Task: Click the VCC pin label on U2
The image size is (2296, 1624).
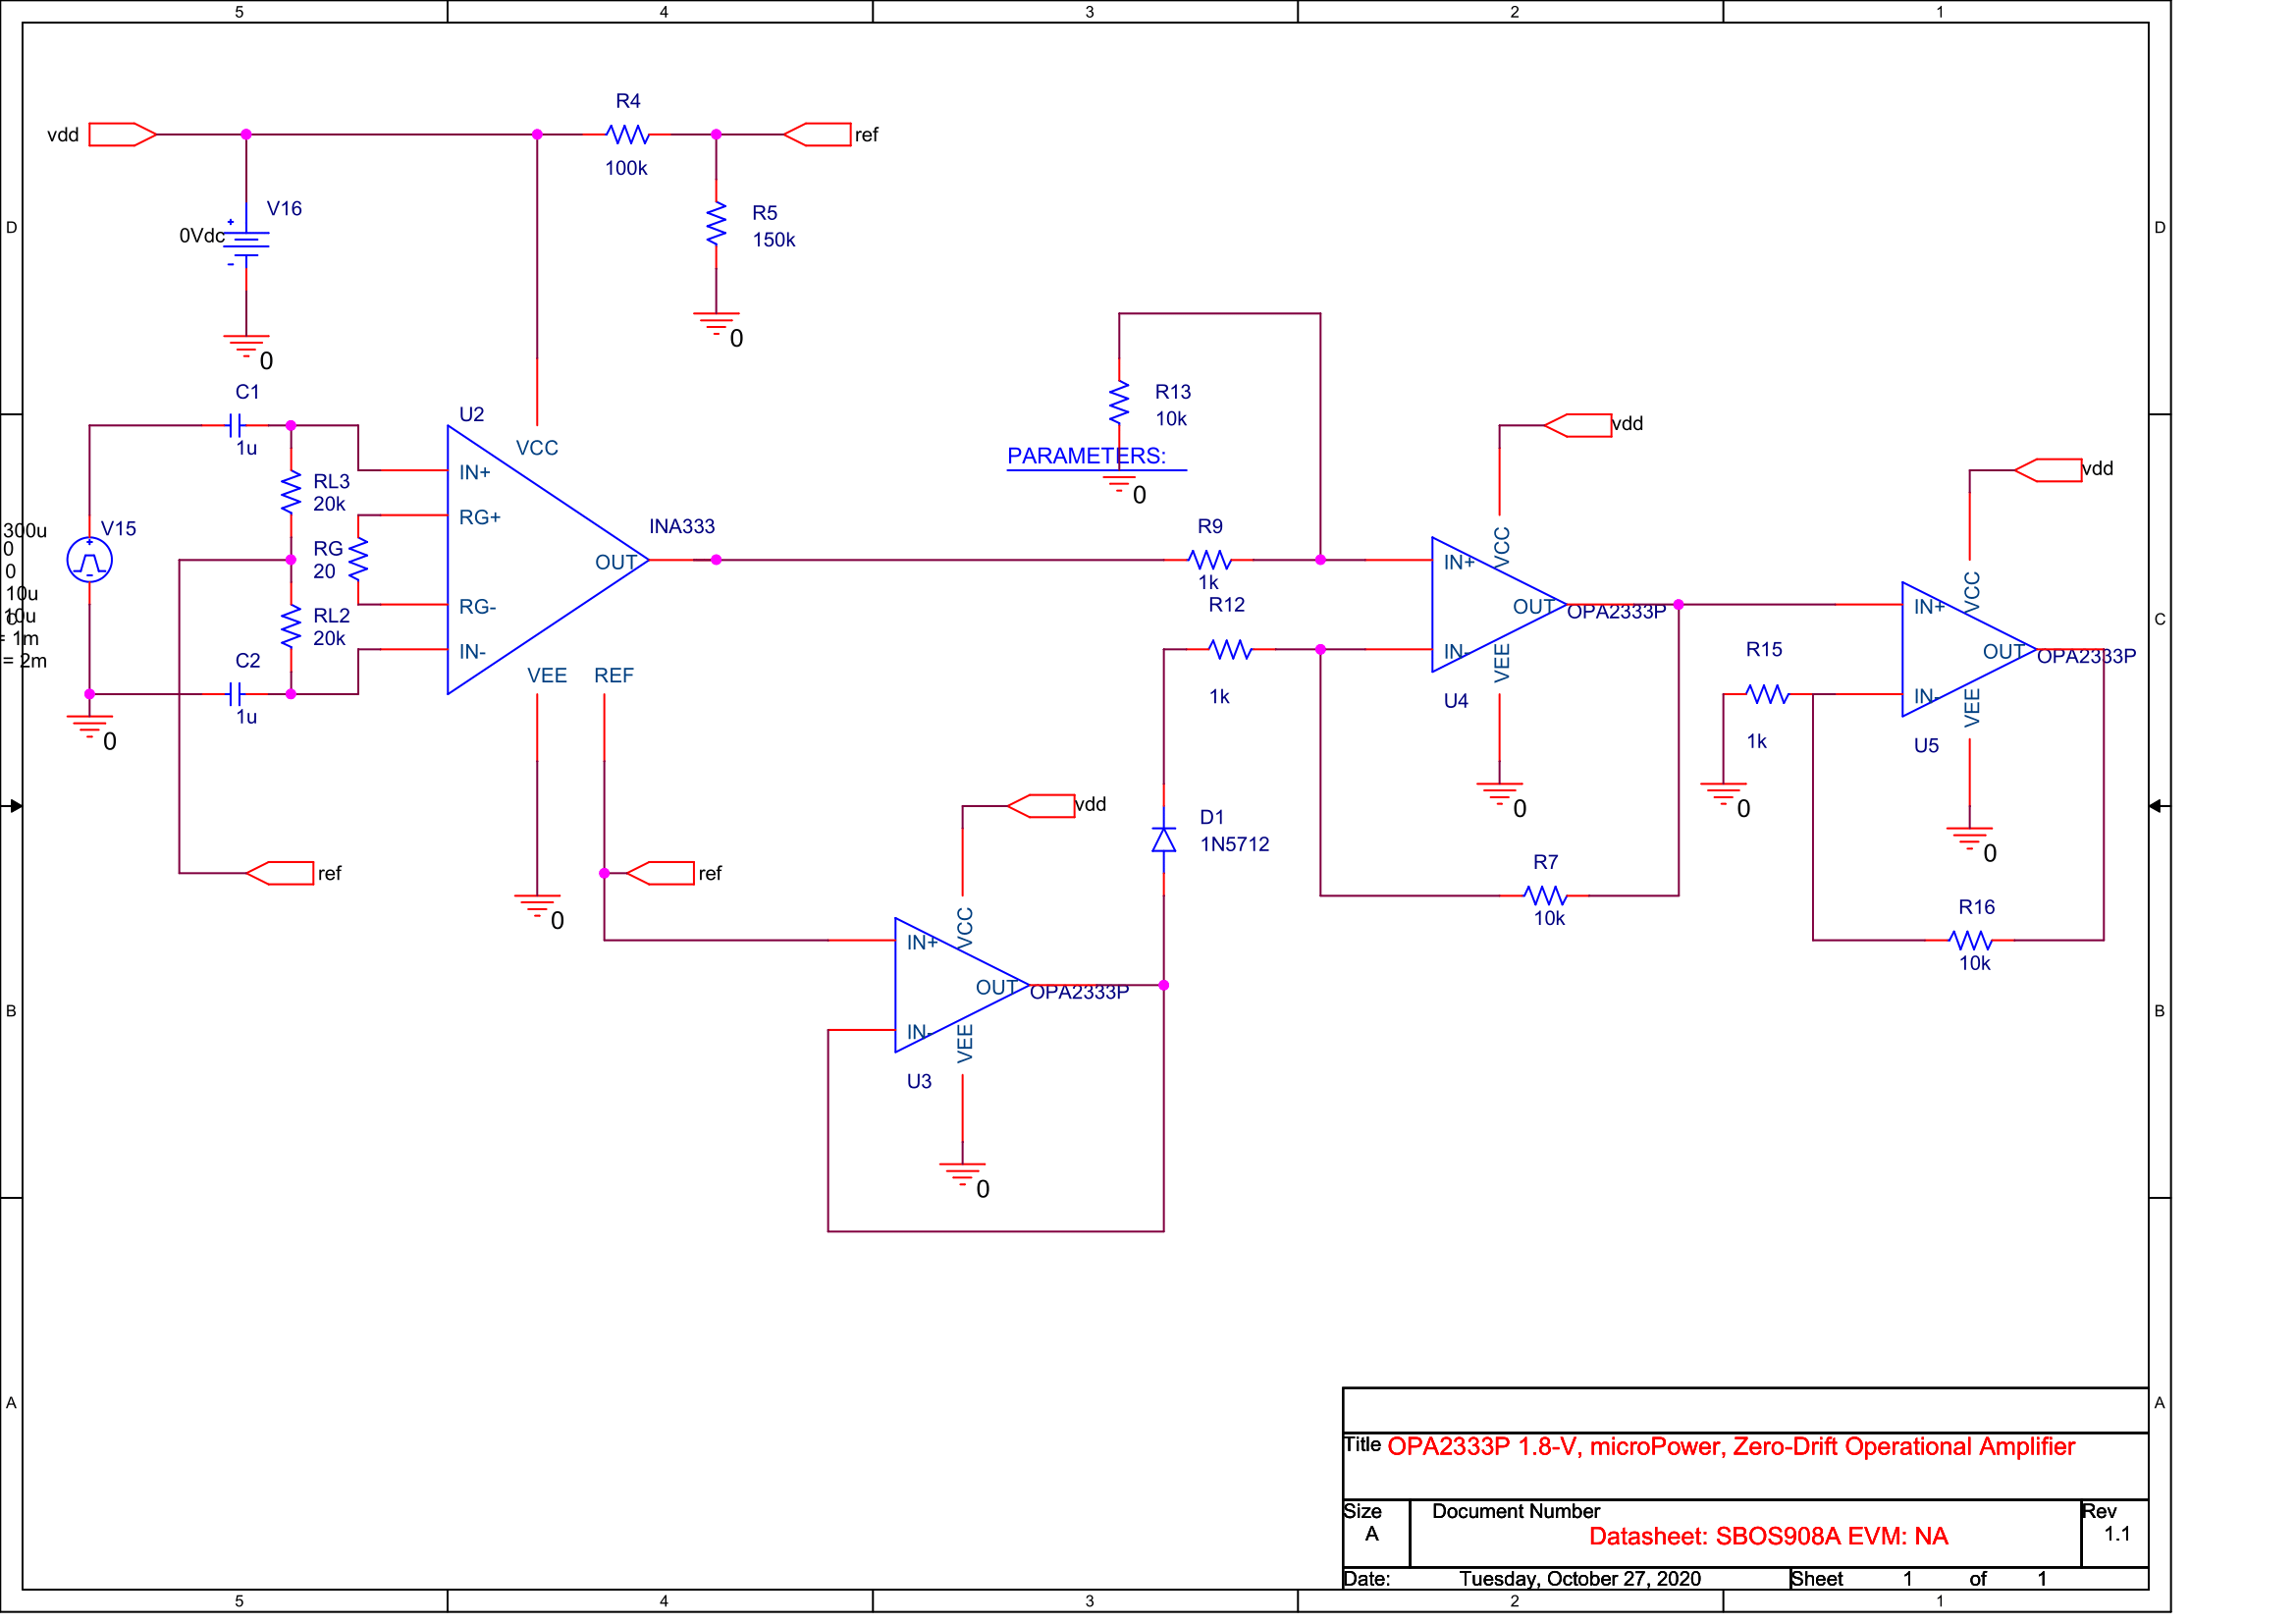Action: (537, 448)
